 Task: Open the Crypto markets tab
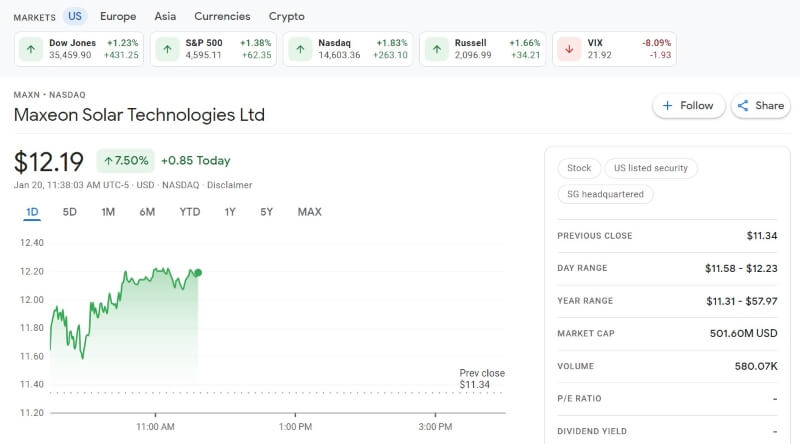coord(287,16)
